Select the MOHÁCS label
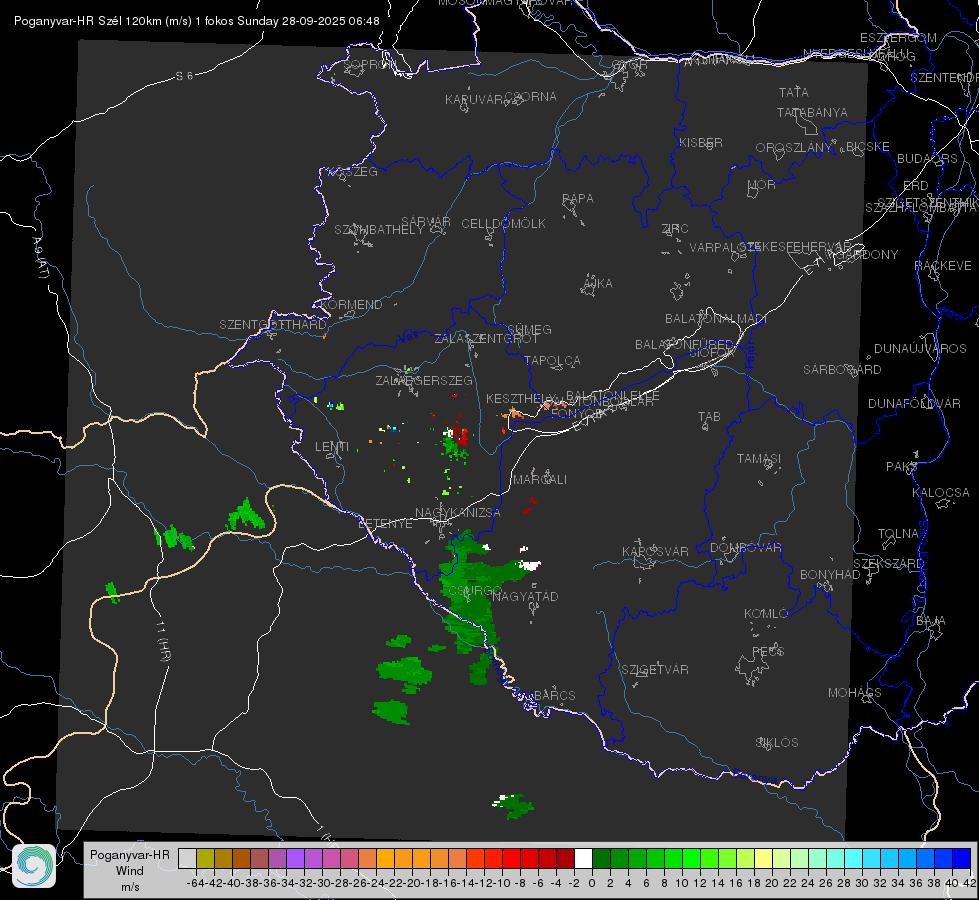This screenshot has height=900, width=979. [x=854, y=693]
